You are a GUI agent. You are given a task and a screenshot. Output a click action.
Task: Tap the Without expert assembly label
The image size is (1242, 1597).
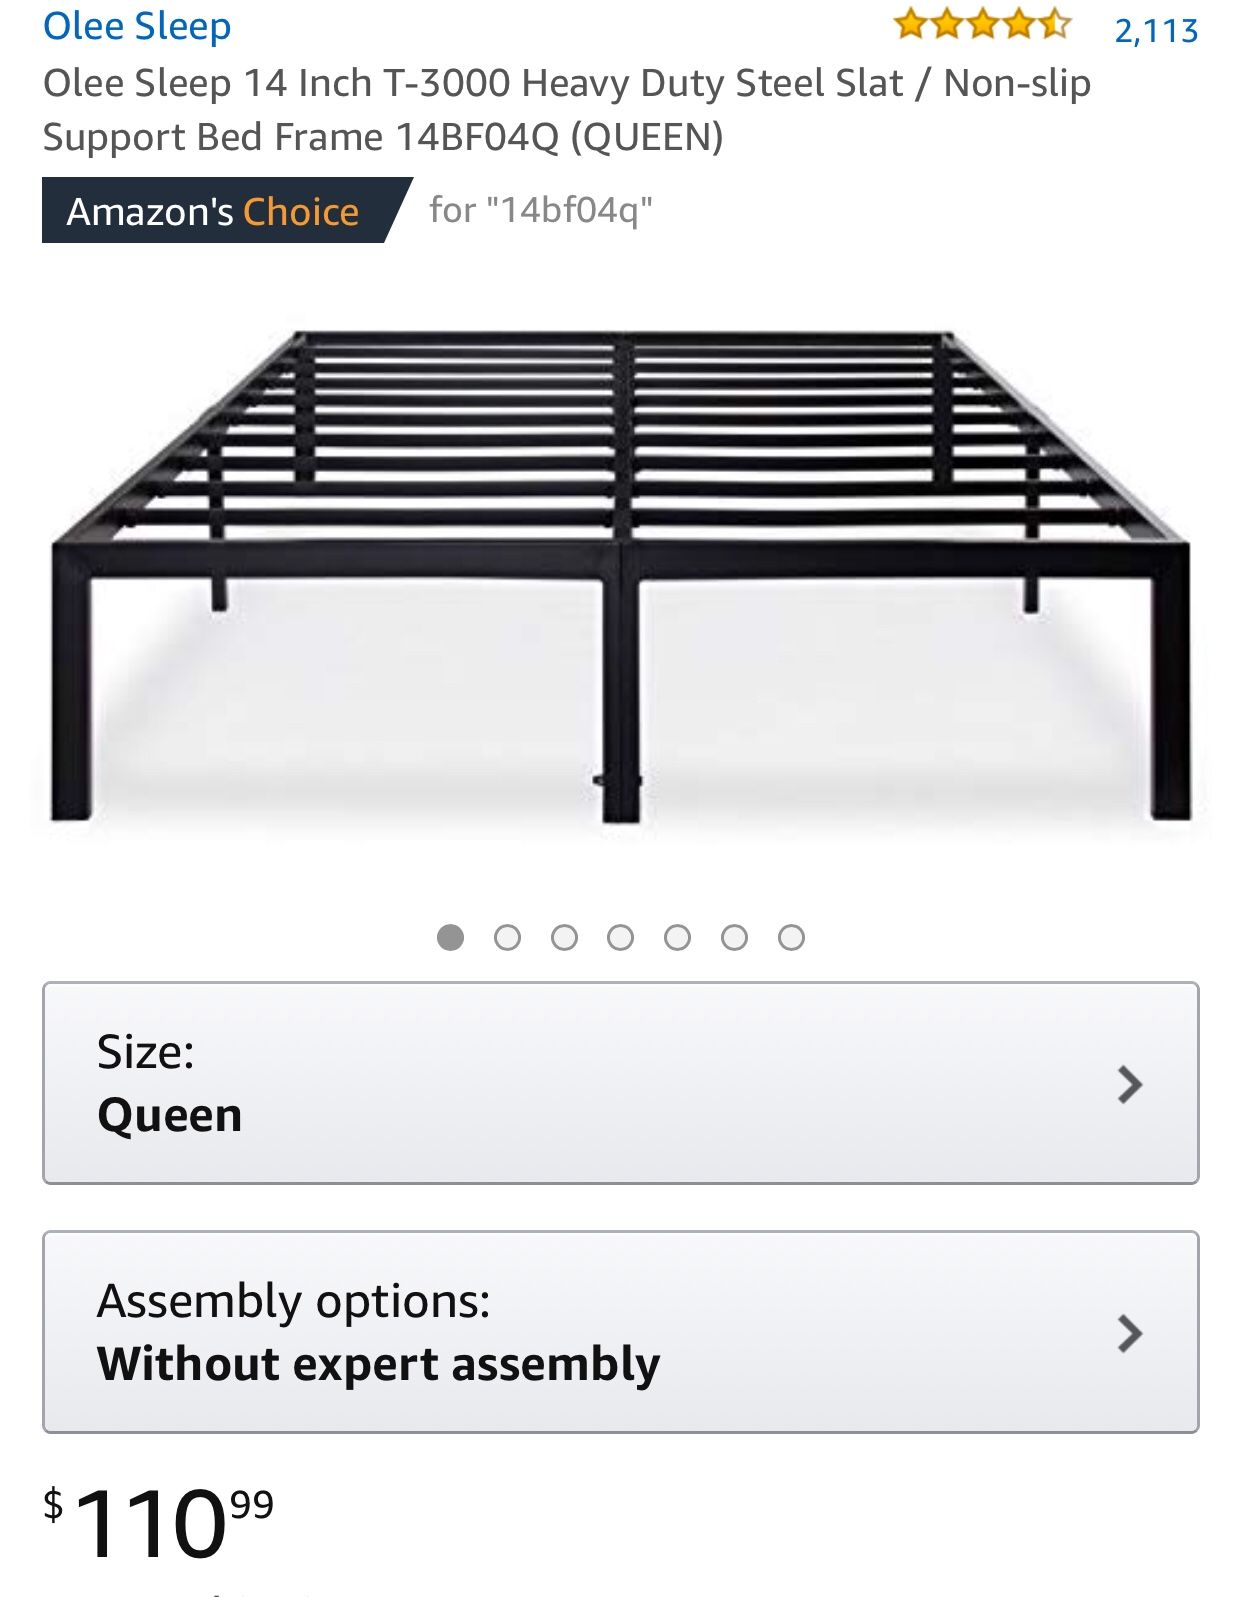point(379,1365)
